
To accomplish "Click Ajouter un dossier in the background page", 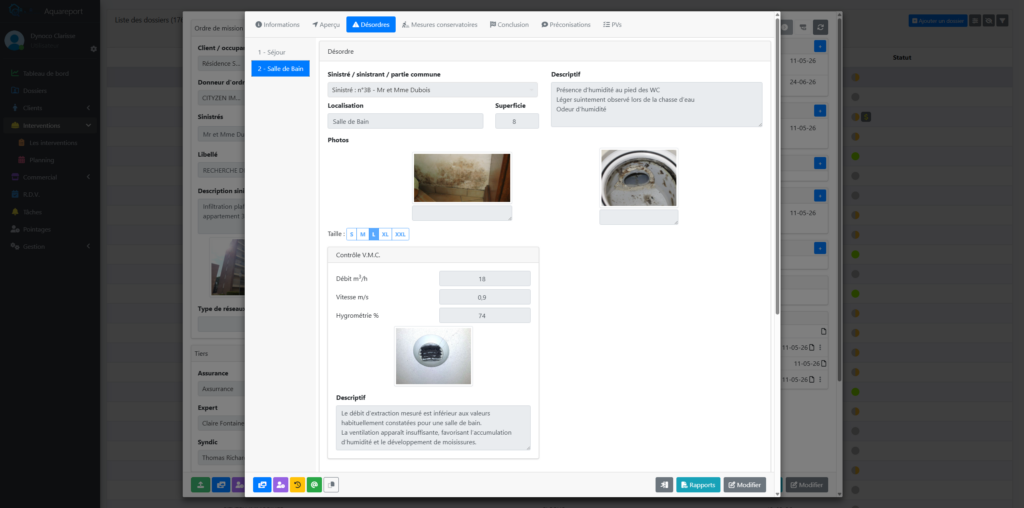I will click(937, 21).
